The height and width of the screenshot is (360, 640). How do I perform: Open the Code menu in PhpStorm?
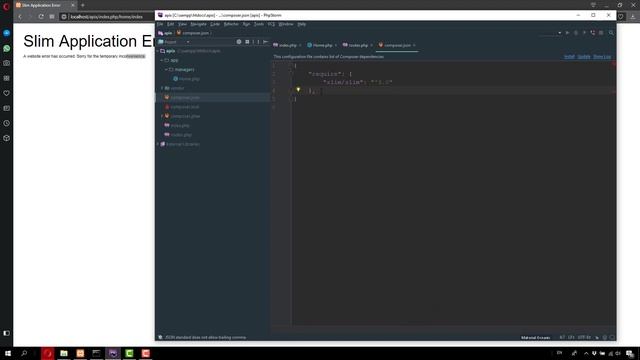tap(215, 24)
